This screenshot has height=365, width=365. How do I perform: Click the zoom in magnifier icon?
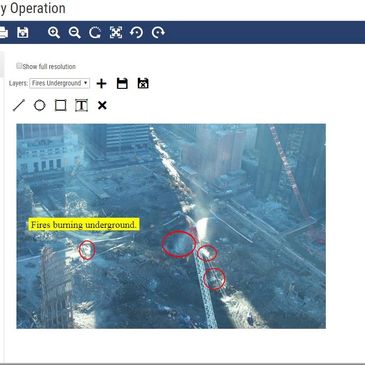[x=54, y=33]
